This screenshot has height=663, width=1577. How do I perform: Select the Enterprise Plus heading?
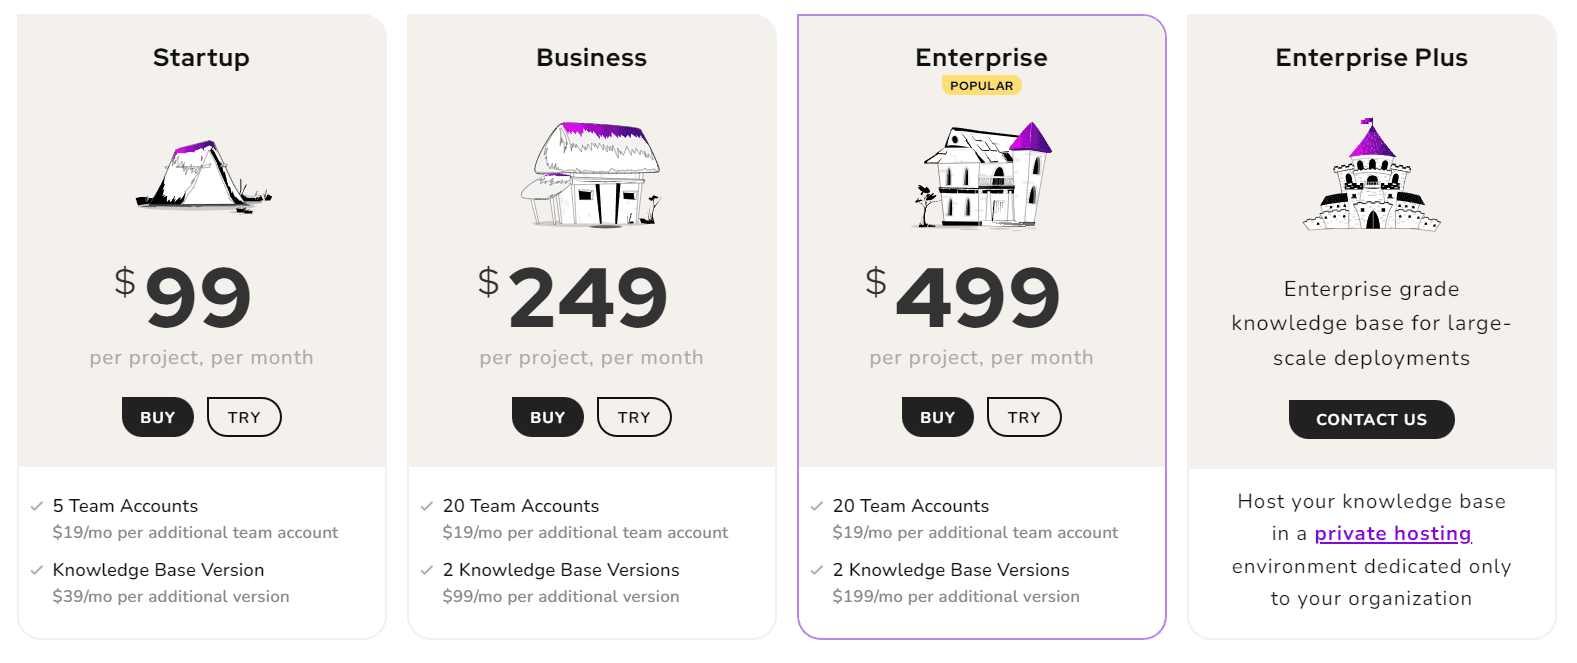point(1371,58)
